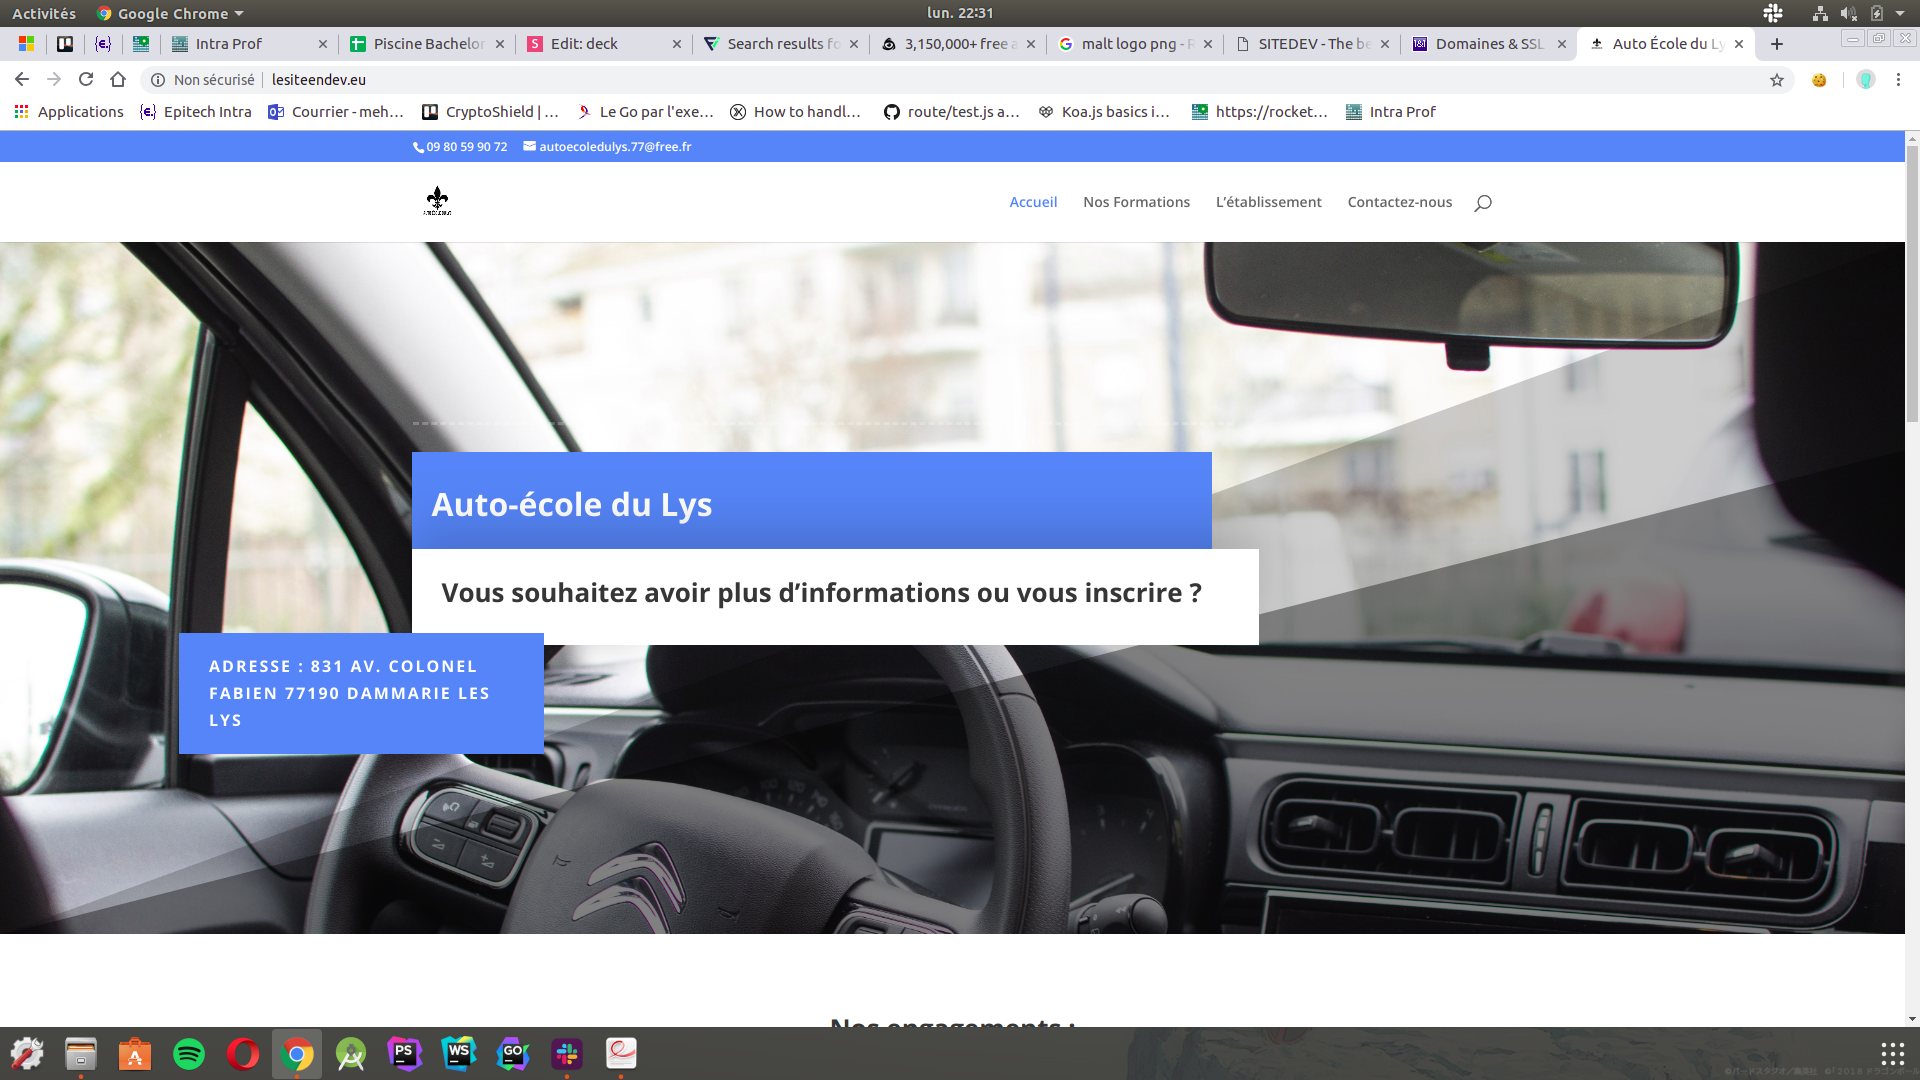Screen dimensions: 1920x1080
Task: Bookmark this page with star icon
Action: tap(1776, 80)
